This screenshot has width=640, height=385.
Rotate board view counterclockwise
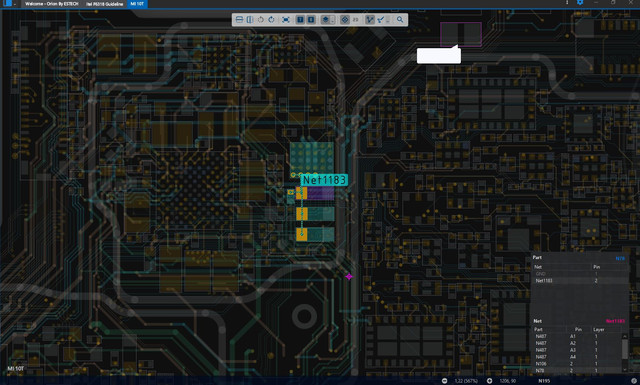point(261,20)
